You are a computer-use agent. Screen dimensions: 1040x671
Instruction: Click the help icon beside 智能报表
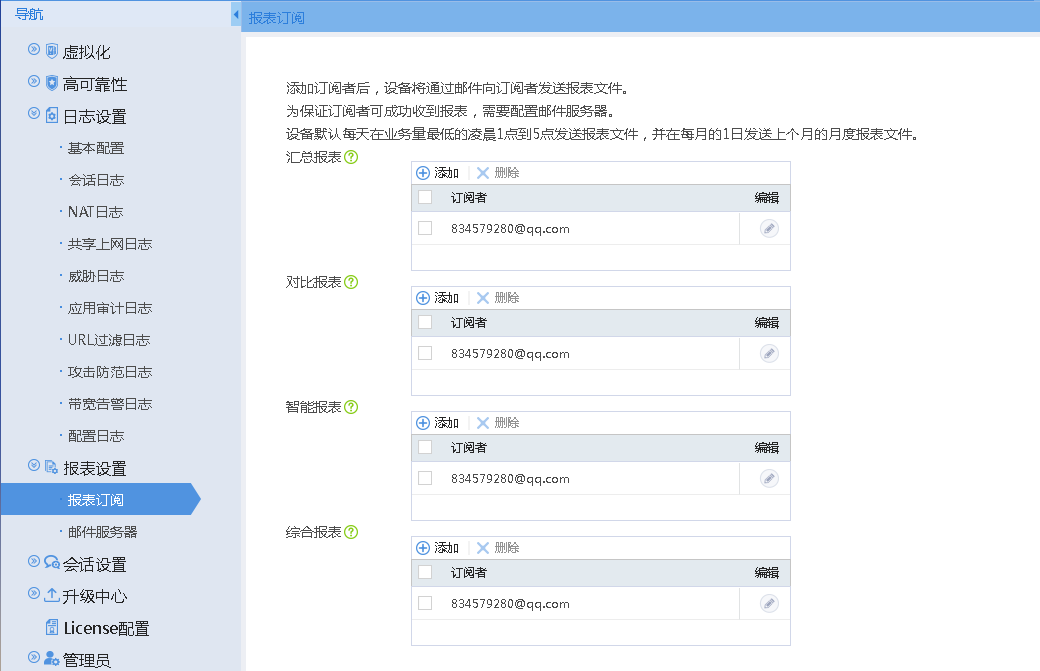(351, 407)
